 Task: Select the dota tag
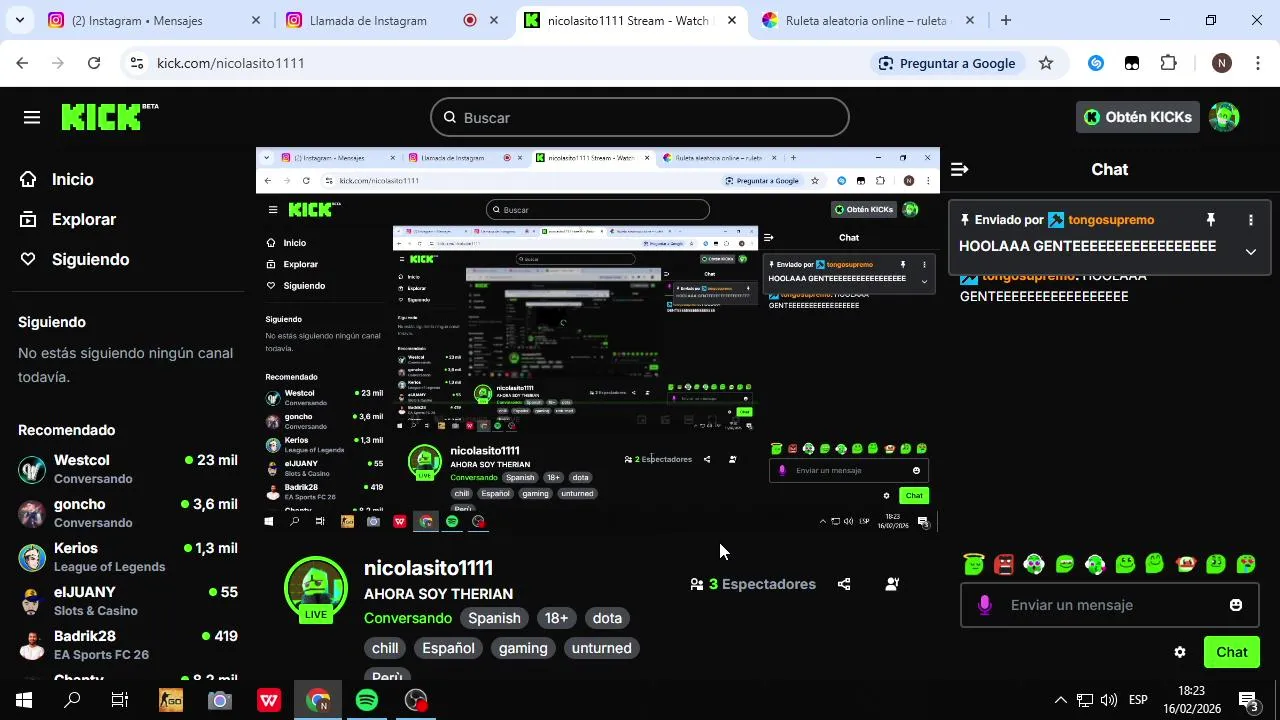(607, 618)
